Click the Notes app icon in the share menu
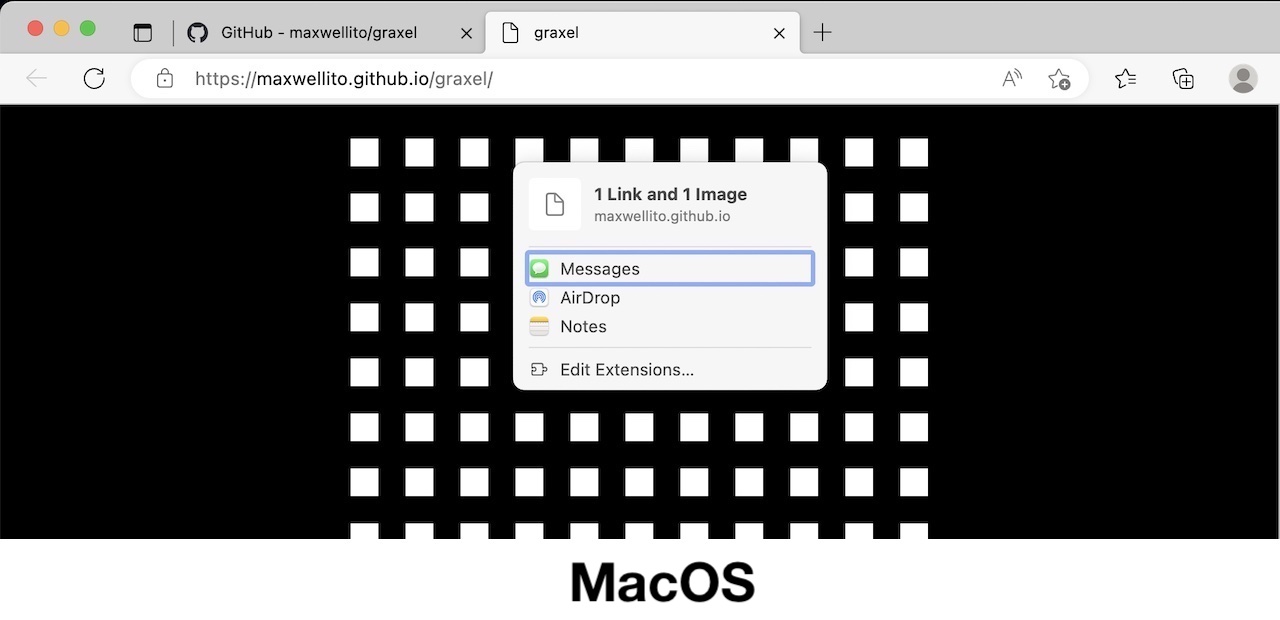 pos(539,326)
